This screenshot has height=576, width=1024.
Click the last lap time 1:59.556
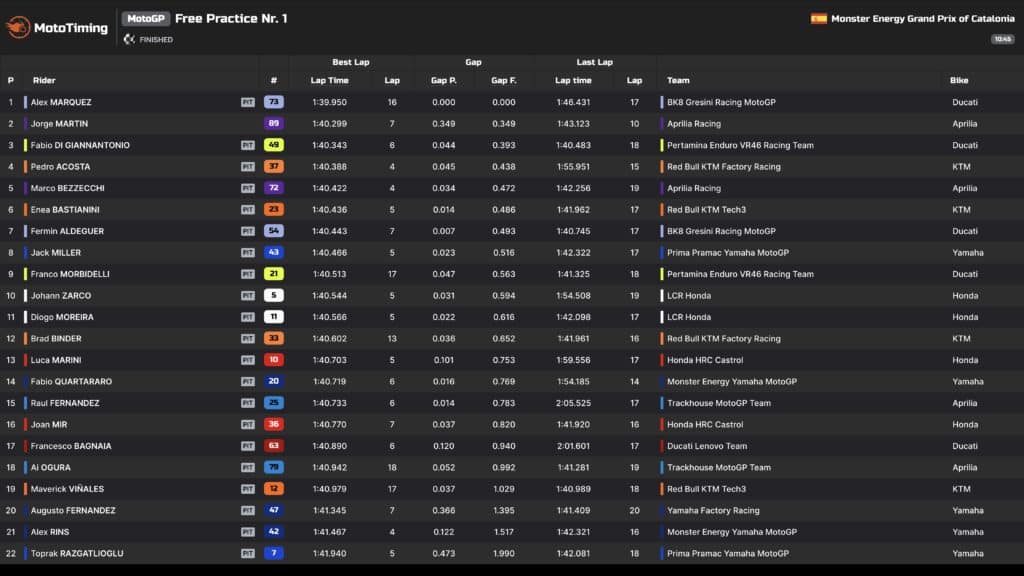[x=573, y=360]
